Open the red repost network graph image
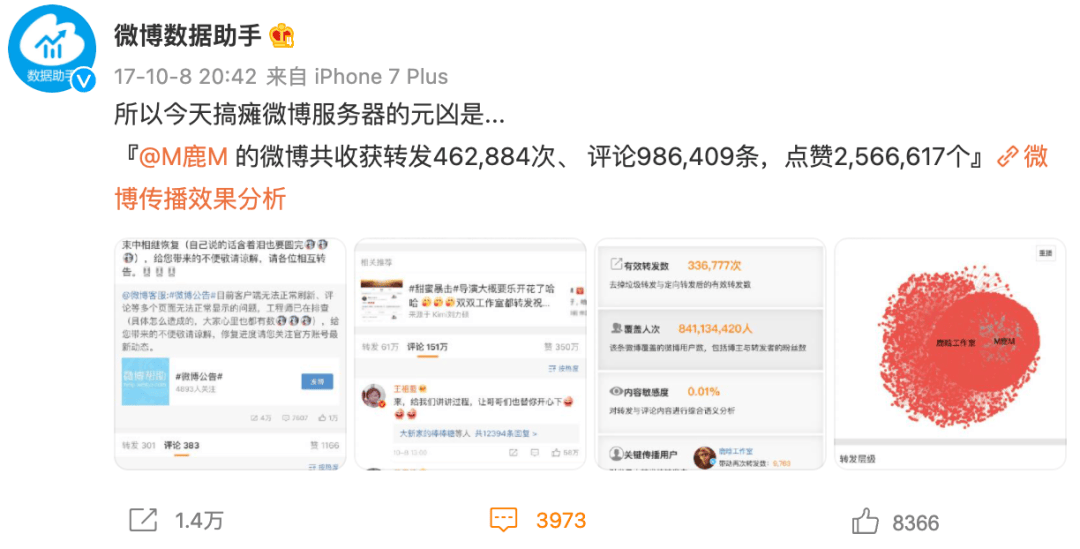This screenshot has height=549, width=1080. (x=950, y=354)
